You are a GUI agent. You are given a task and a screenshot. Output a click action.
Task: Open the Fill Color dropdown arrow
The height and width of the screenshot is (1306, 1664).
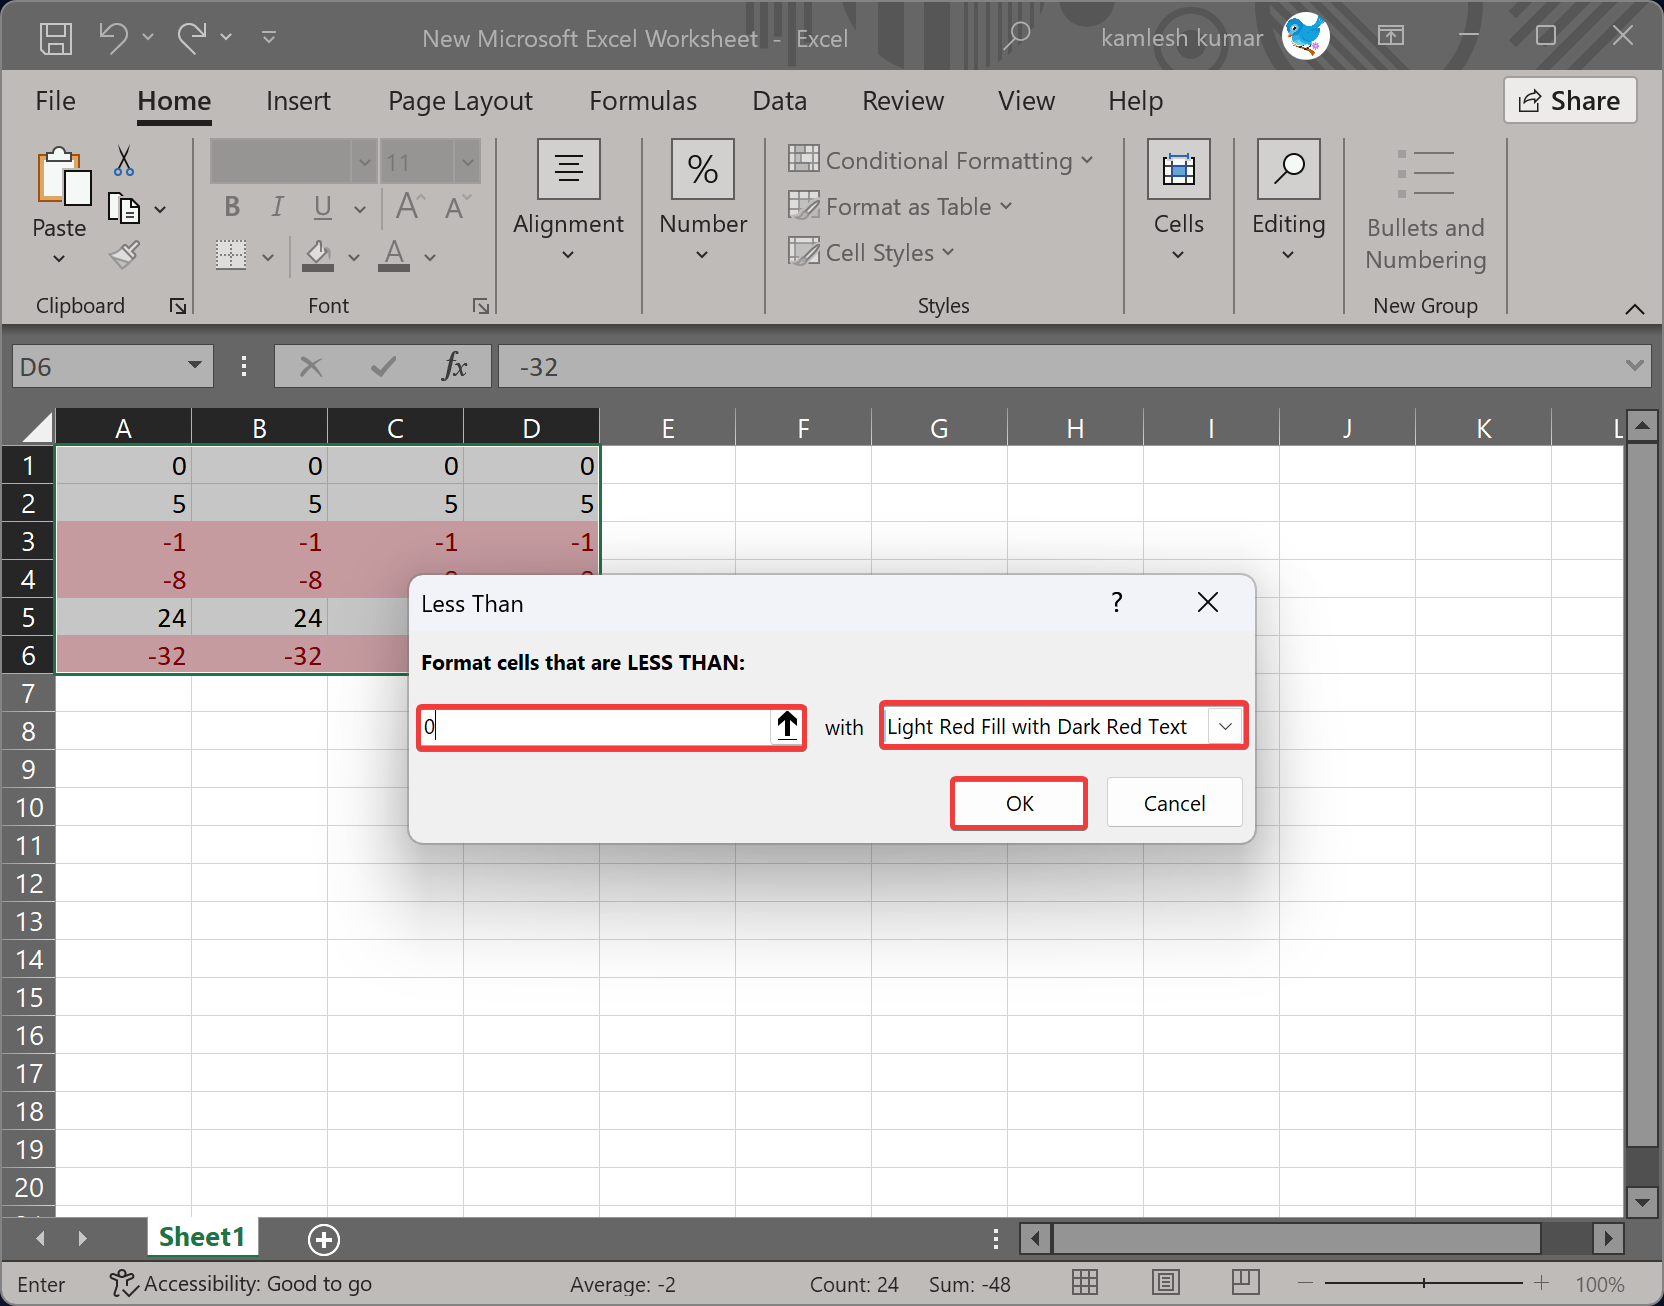pyautogui.click(x=354, y=257)
